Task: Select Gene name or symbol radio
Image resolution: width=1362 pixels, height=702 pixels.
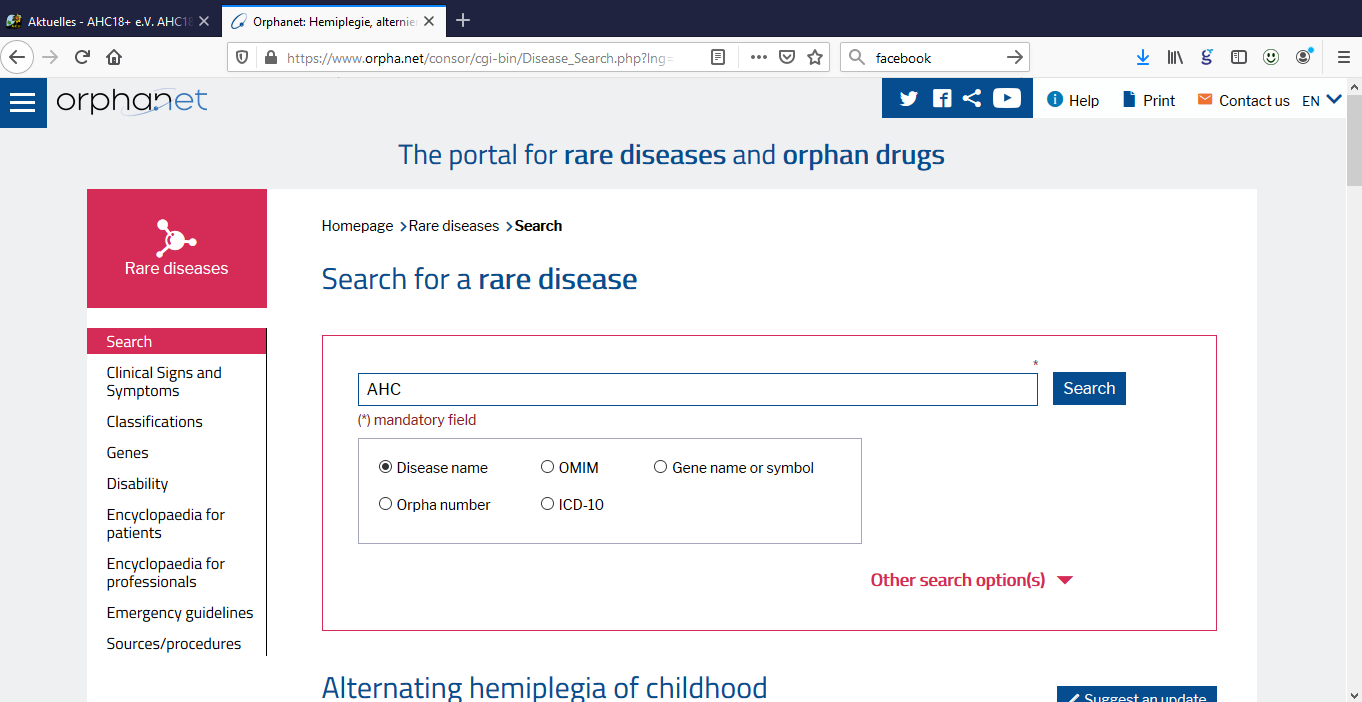Action: pos(660,467)
